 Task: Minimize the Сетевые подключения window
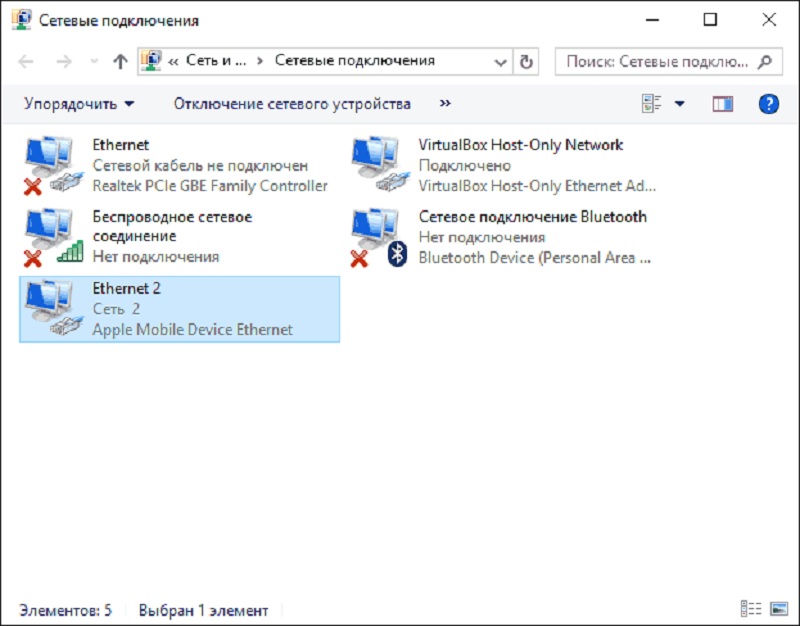(652, 20)
